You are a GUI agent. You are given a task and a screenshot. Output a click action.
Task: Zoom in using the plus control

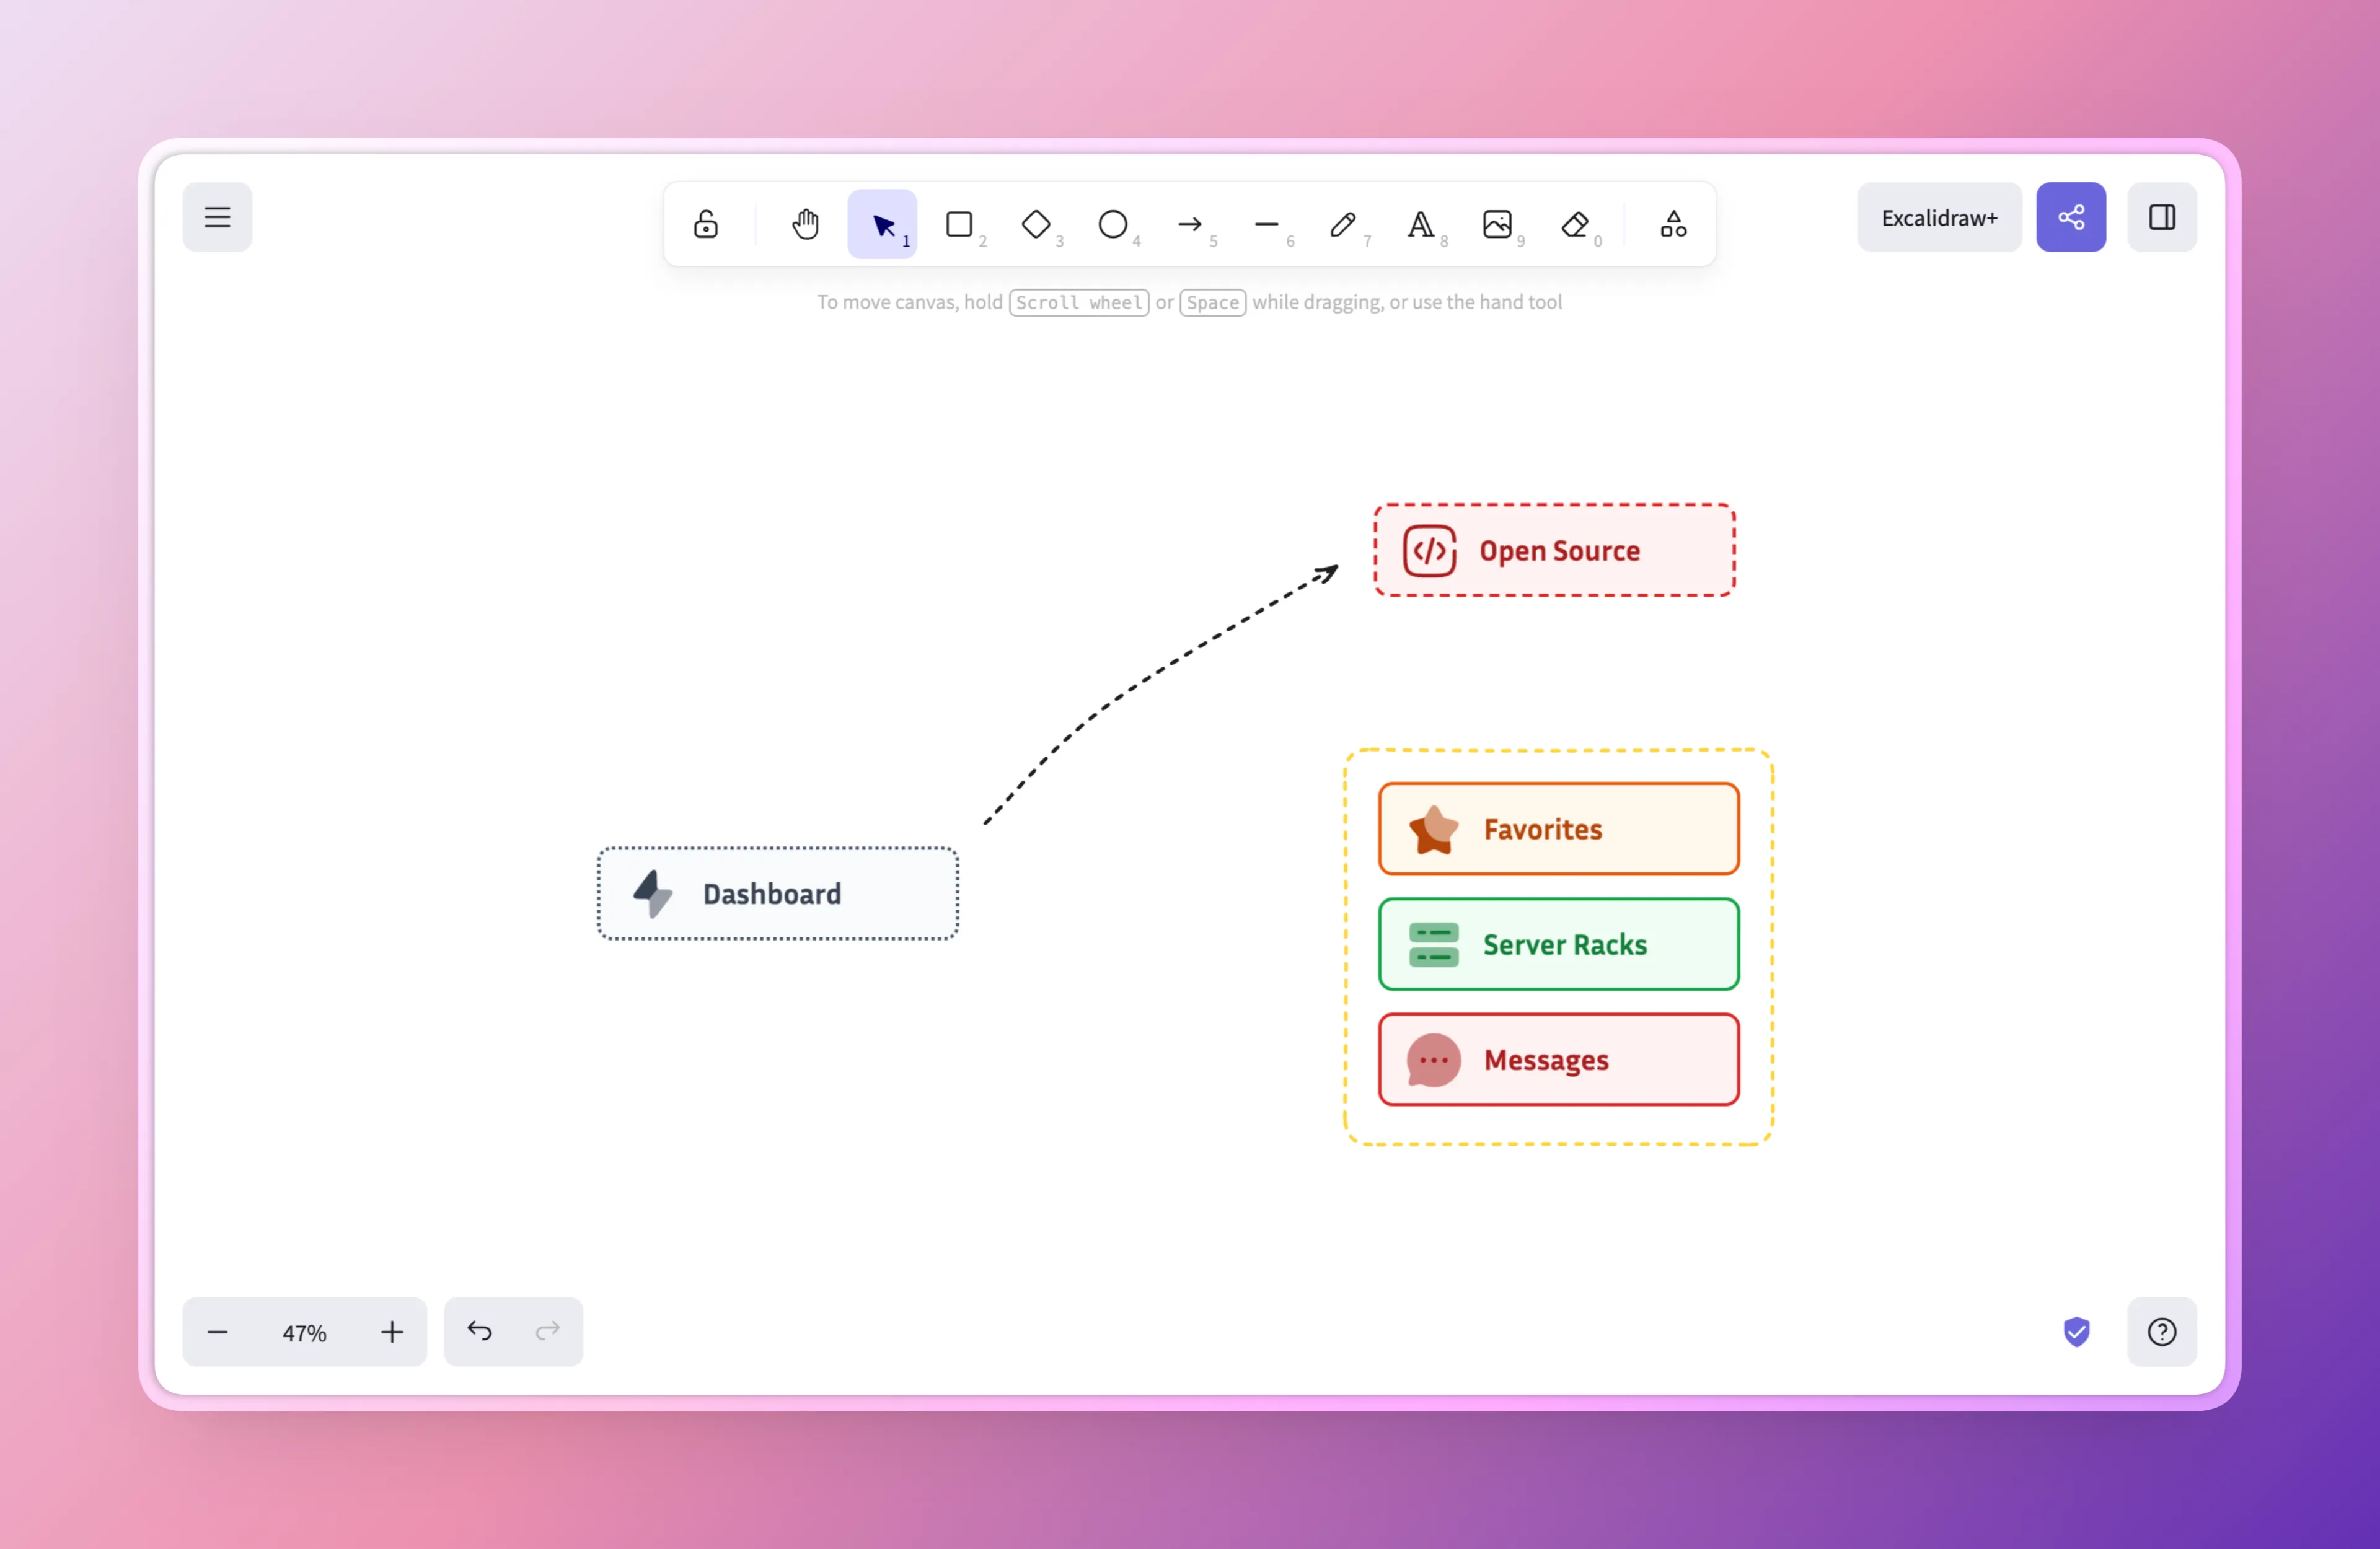(x=392, y=1331)
